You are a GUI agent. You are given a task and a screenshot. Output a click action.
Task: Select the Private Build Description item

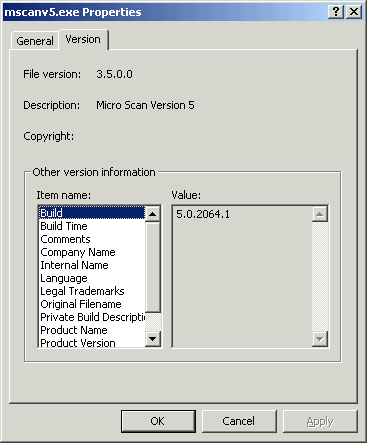[x=92, y=317]
